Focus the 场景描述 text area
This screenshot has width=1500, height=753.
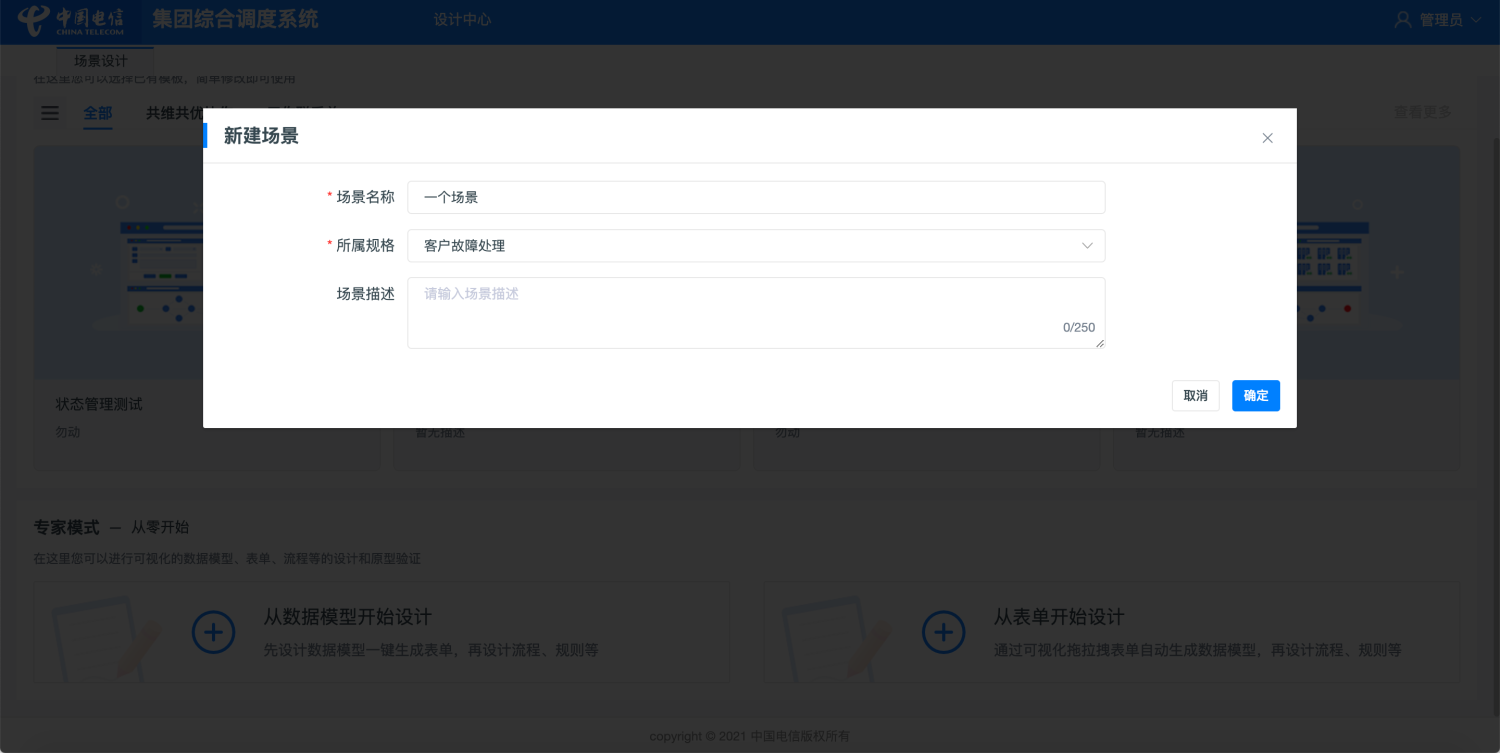point(756,313)
